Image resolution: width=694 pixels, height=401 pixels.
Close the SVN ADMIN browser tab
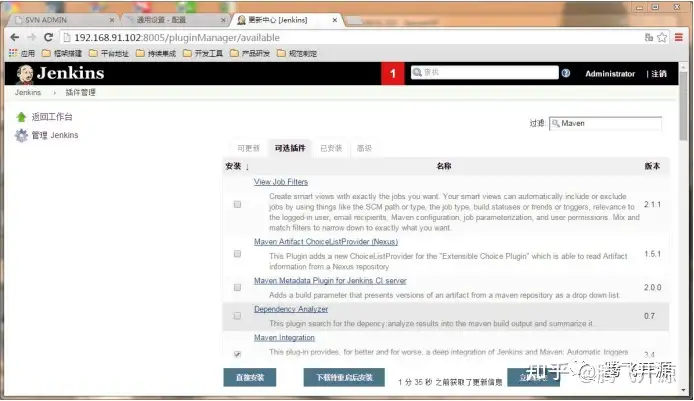click(112, 20)
